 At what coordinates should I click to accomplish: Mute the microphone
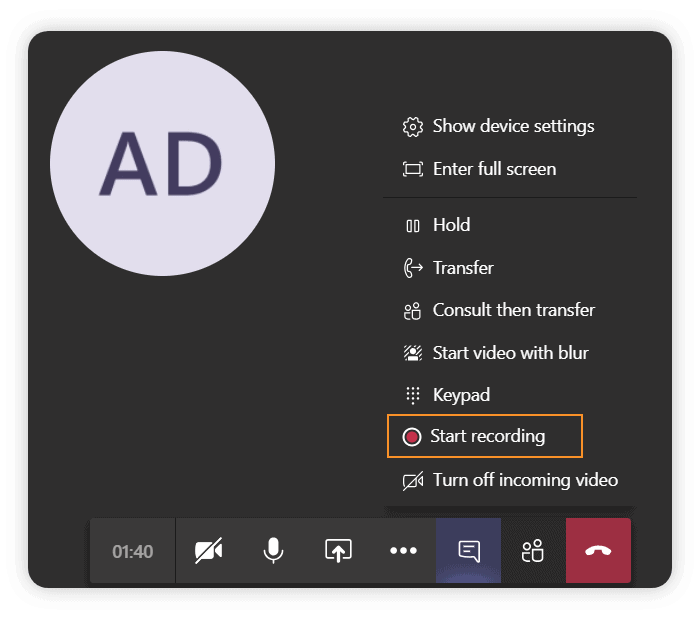[273, 551]
